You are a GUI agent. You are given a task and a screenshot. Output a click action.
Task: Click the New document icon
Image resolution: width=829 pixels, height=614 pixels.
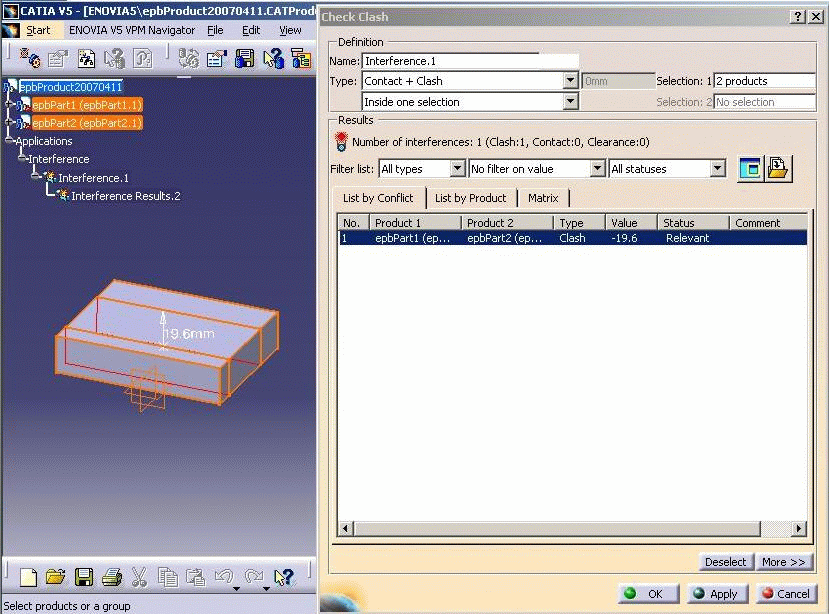29,577
